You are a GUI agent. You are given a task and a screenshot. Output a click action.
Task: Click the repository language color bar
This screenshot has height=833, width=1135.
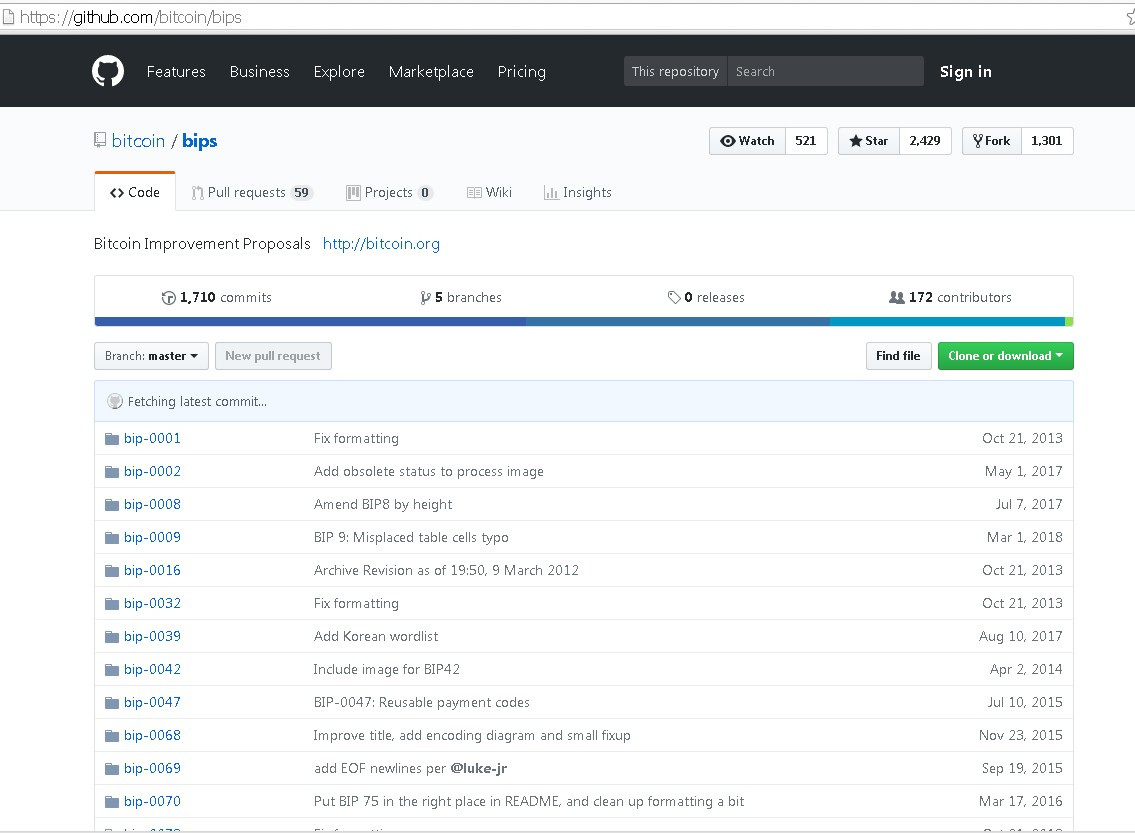583,321
